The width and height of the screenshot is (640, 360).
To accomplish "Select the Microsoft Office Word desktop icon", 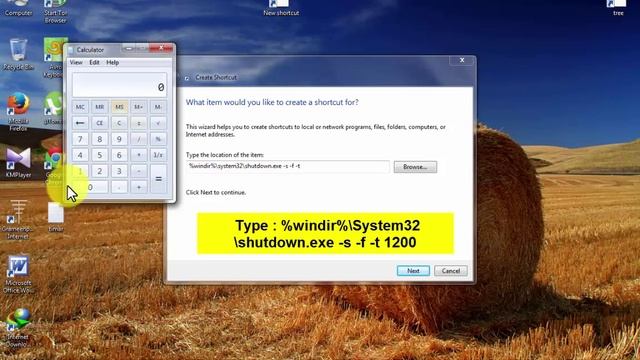I will pos(18,274).
